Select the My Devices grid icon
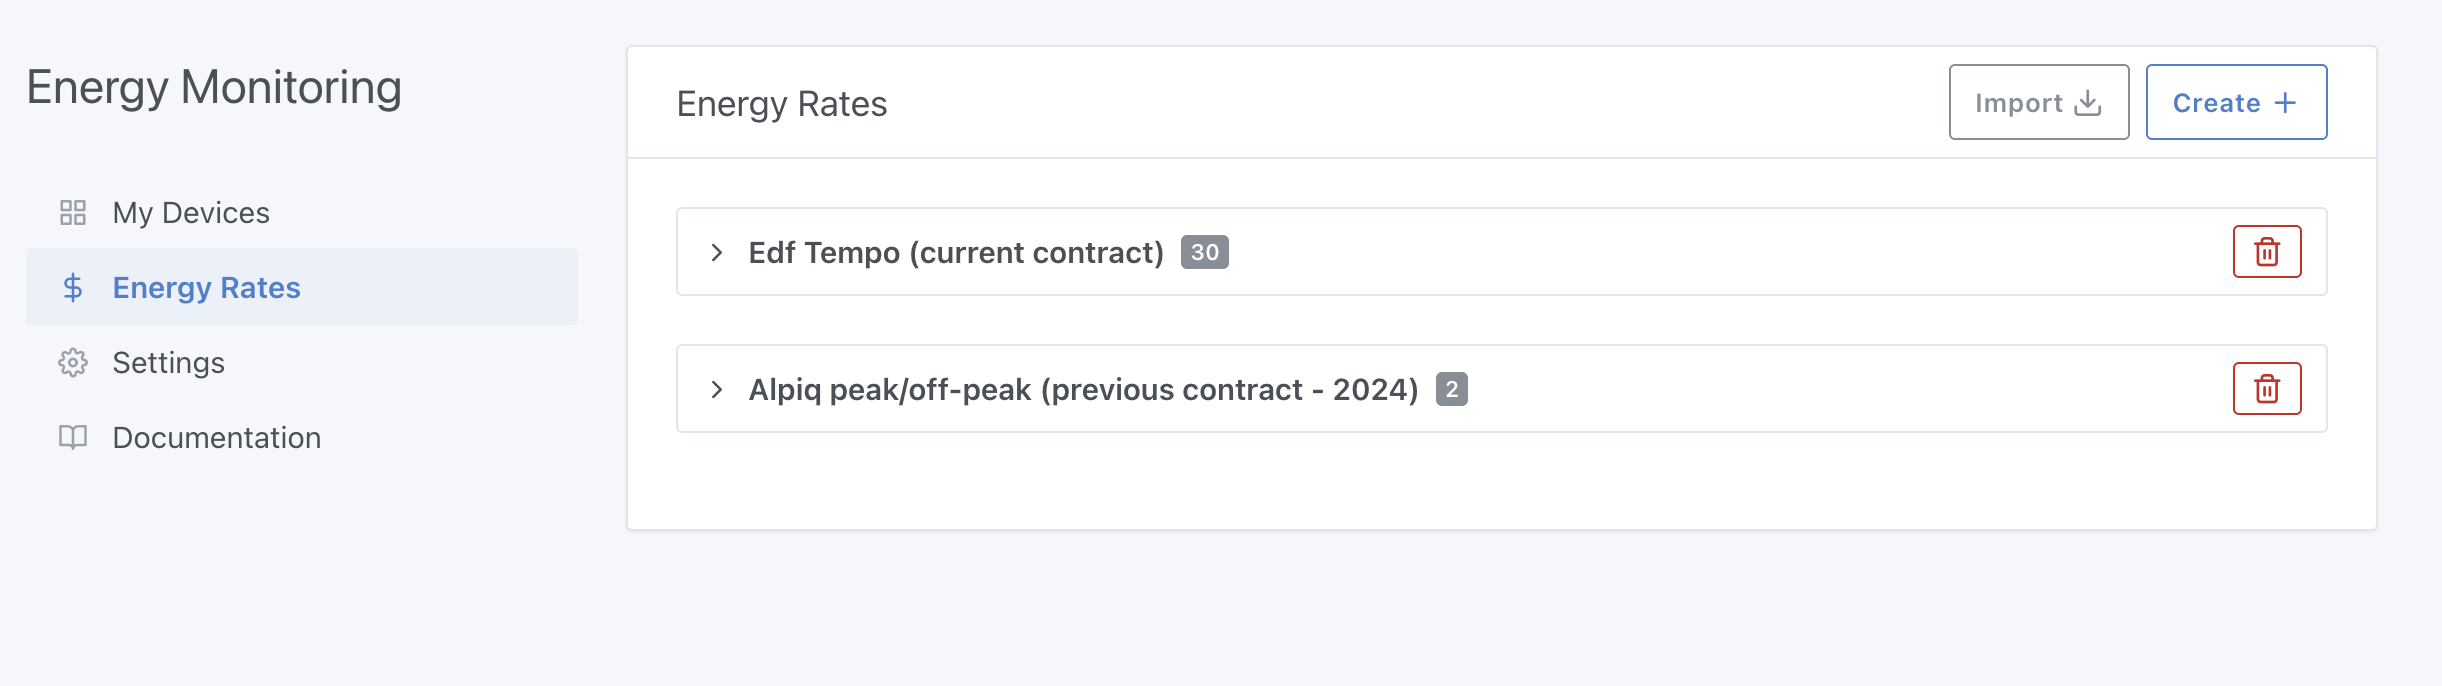The width and height of the screenshot is (2442, 686). pos(74,212)
